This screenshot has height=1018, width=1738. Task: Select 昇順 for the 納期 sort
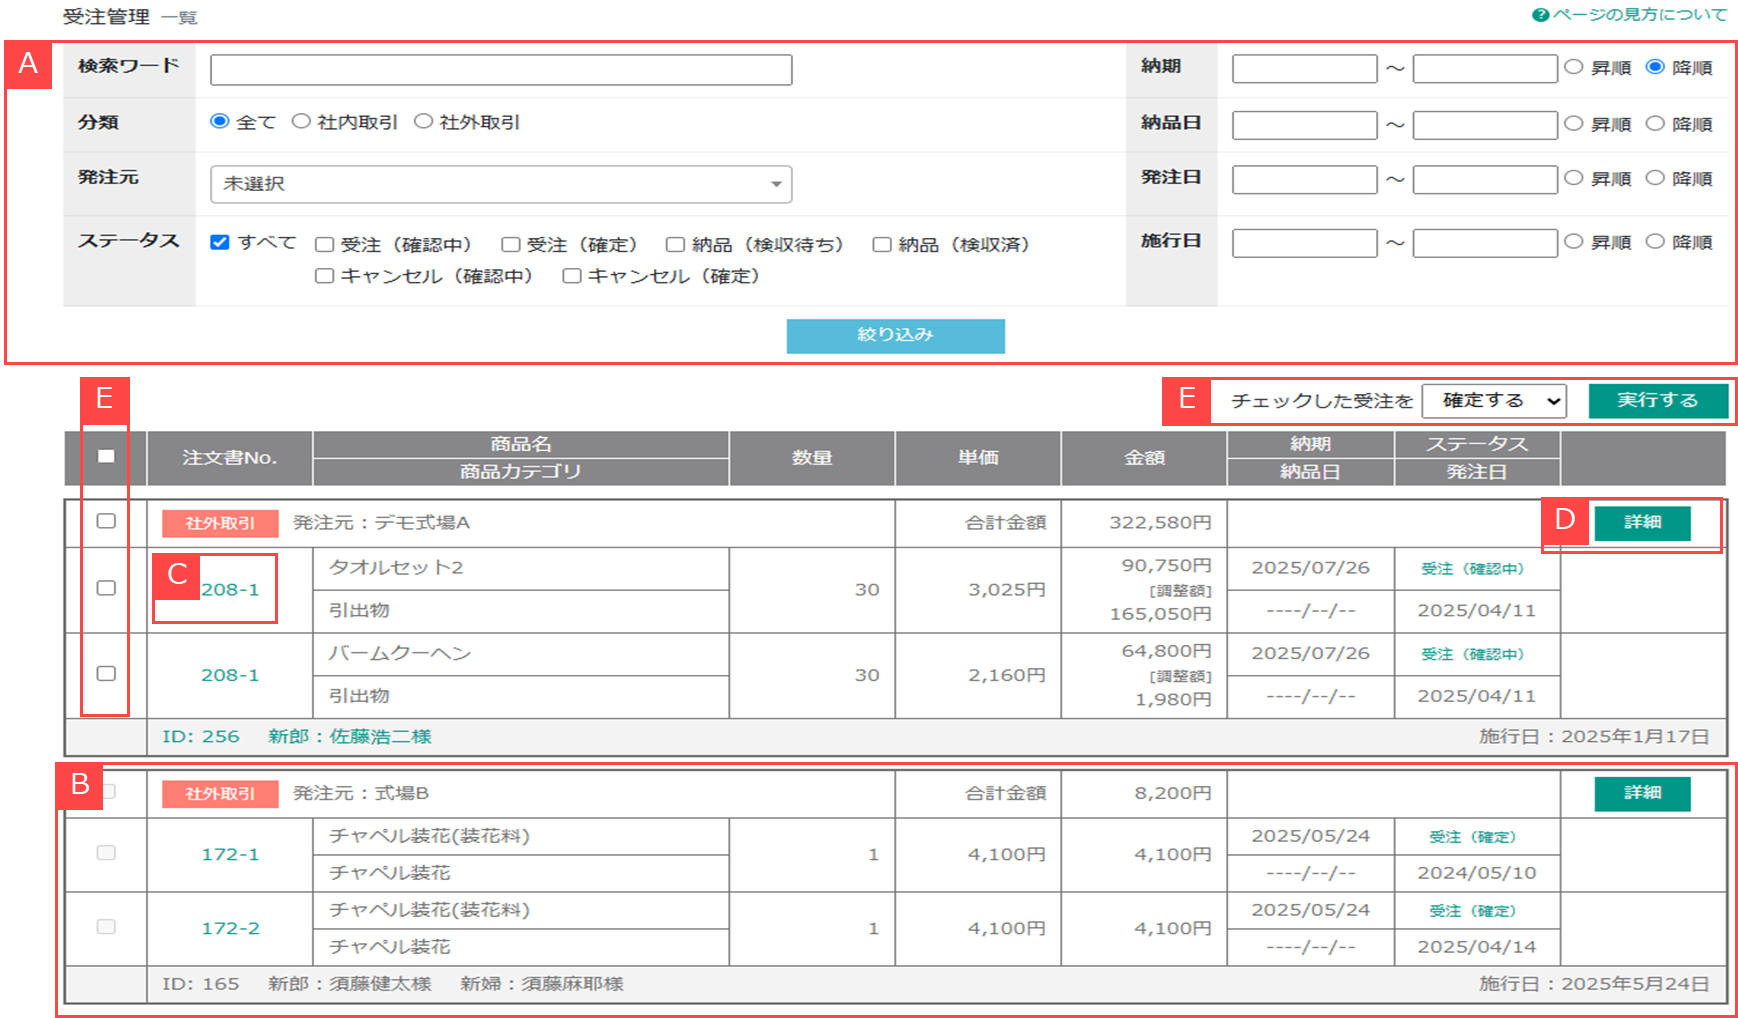coord(1574,67)
